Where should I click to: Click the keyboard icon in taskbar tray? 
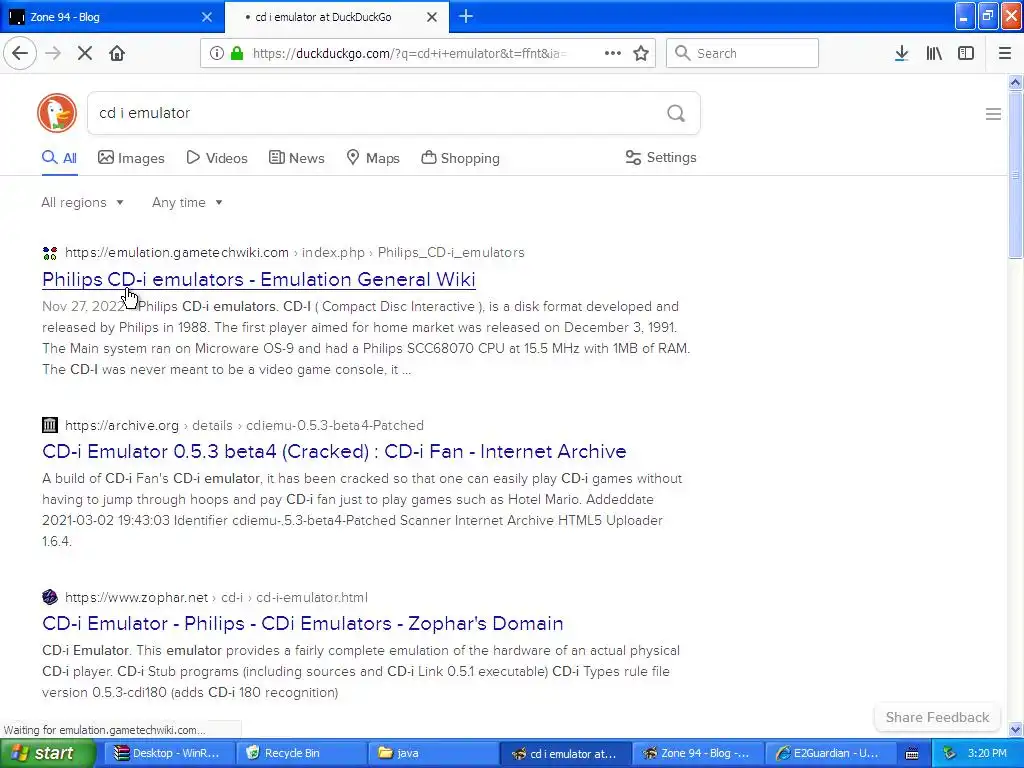pyautogui.click(x=912, y=754)
